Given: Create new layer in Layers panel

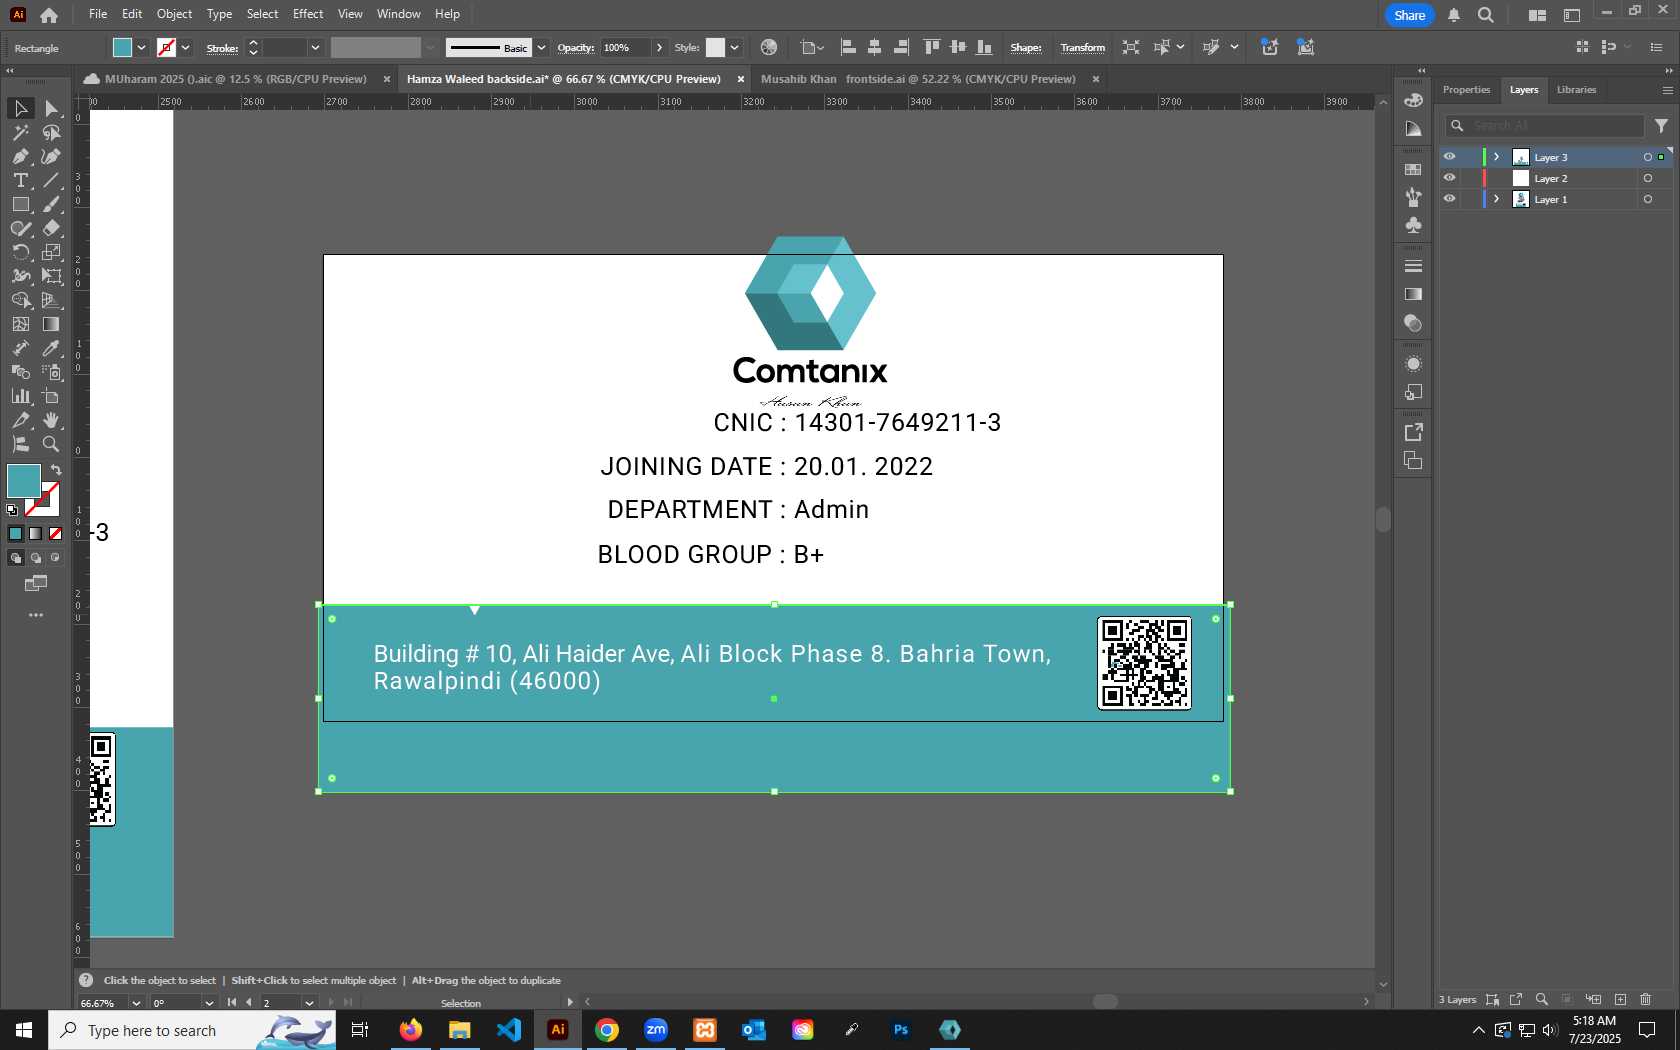Looking at the screenshot, I should 1620,999.
